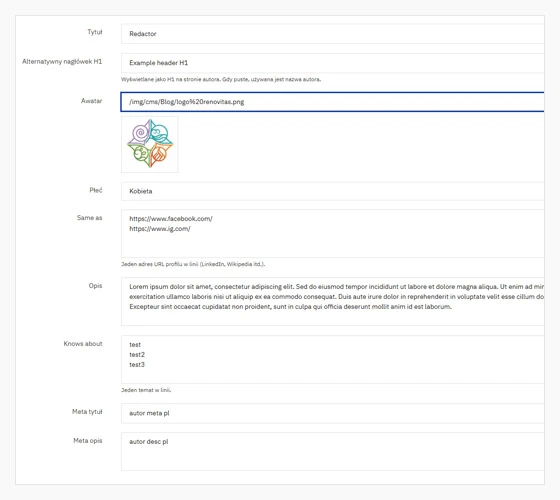Viewport: 560px width, 500px height.
Task: Click the Knows about label
Action: 83,344
